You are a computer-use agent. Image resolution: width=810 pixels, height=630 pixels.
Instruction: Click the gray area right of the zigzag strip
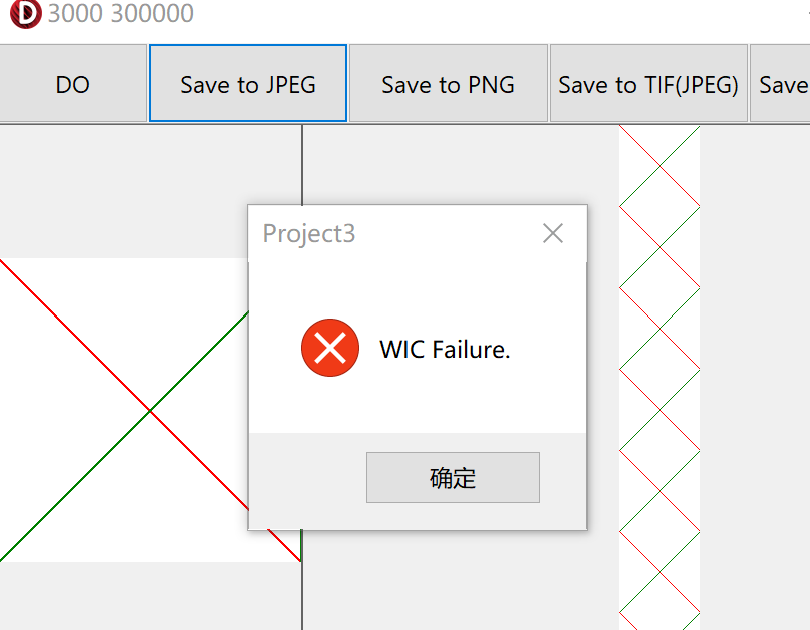click(755, 377)
